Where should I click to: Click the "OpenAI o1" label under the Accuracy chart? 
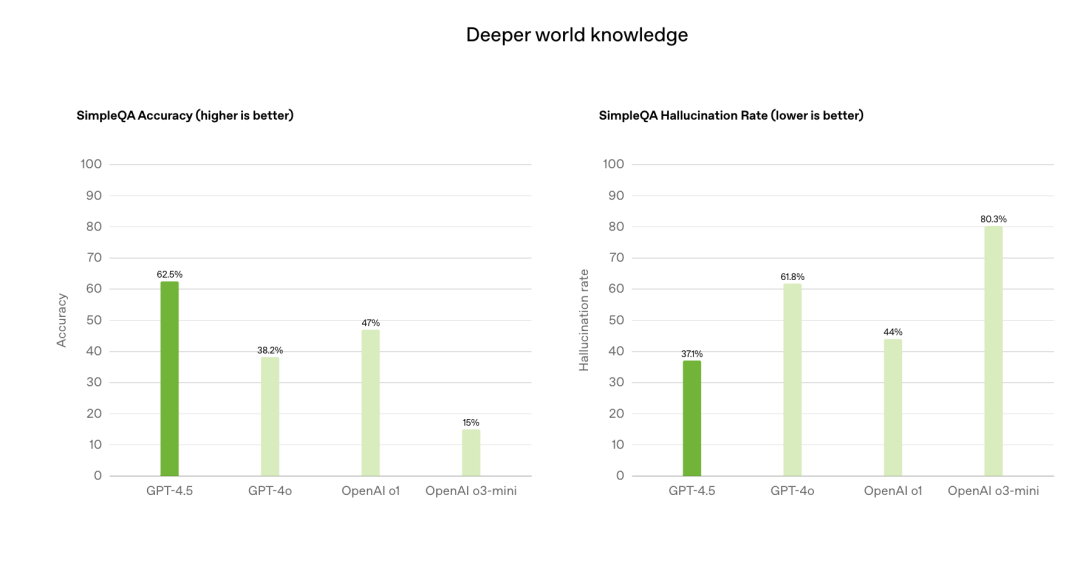point(371,491)
